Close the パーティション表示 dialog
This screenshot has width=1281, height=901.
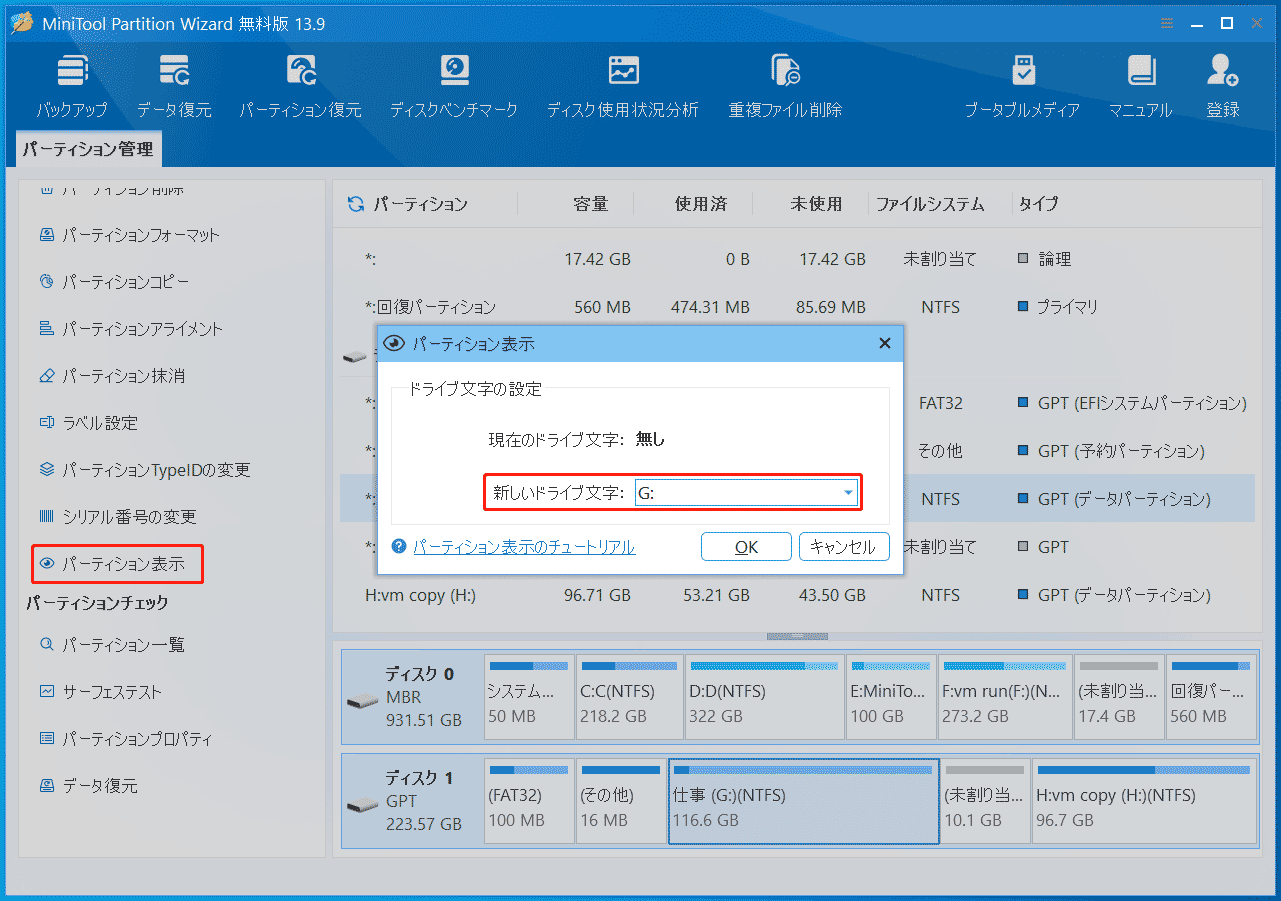coord(884,343)
